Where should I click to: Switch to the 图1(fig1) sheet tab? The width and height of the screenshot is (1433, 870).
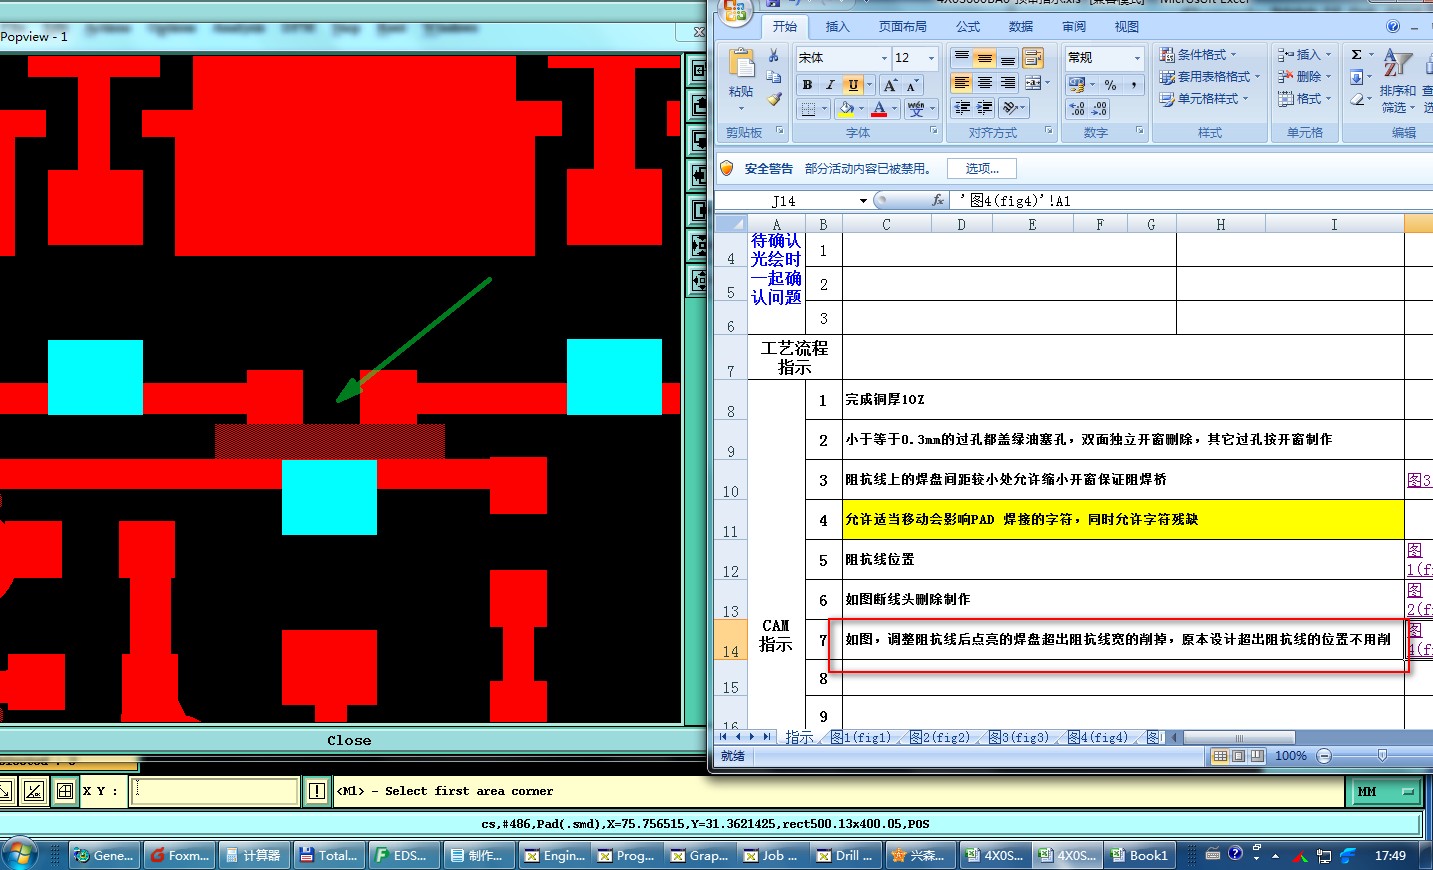click(860, 737)
